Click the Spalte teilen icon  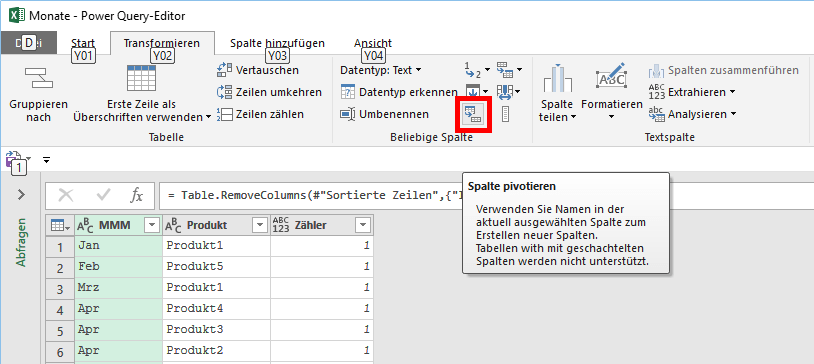pyautogui.click(x=558, y=79)
